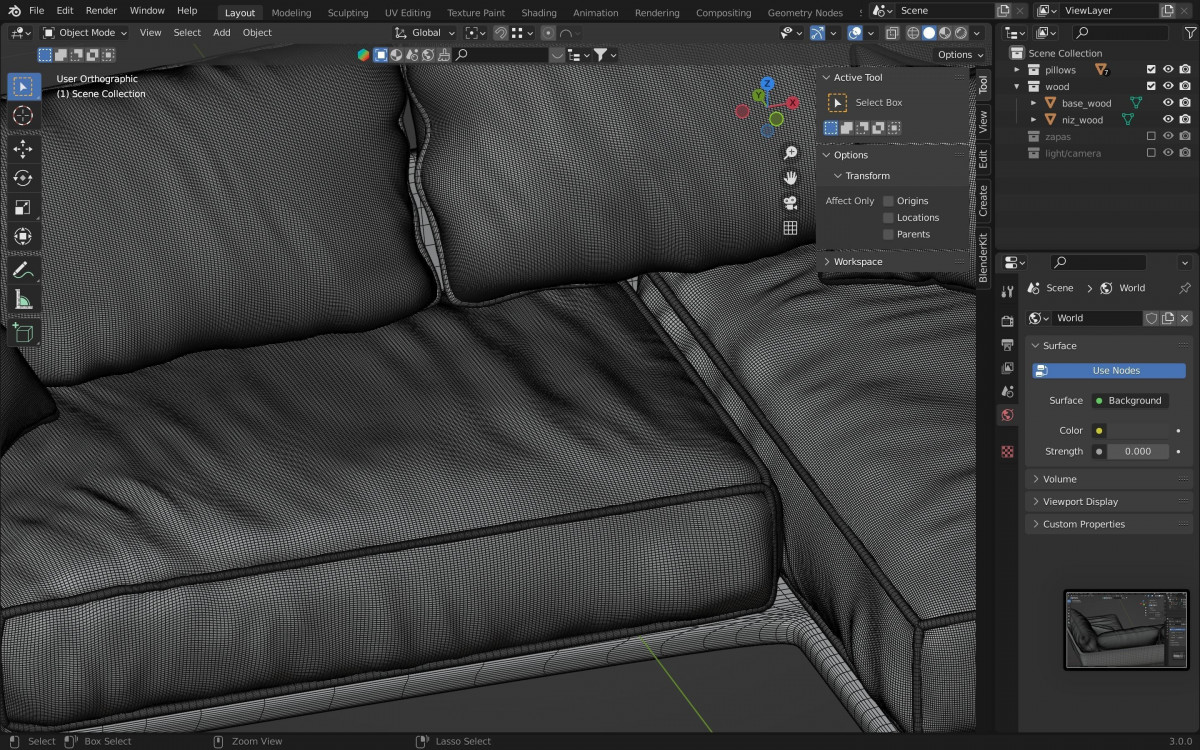This screenshot has height=750, width=1200.
Task: Enable the Origins checkbox
Action: point(888,201)
